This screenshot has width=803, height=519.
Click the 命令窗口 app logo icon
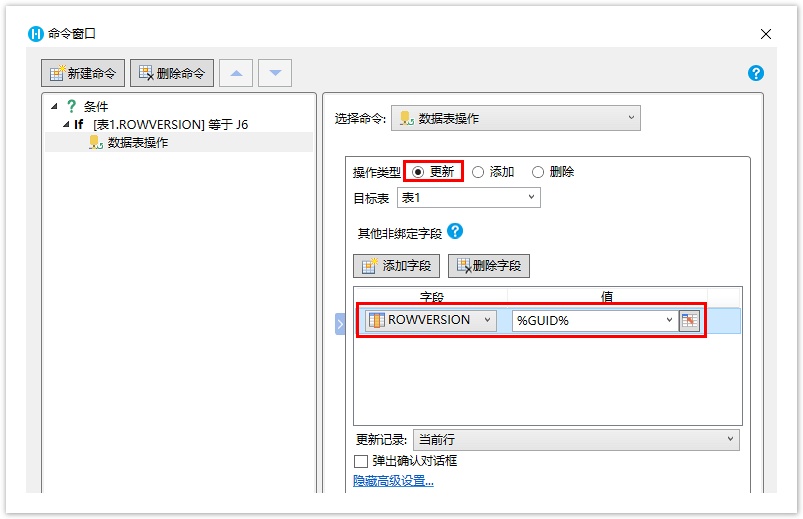coord(35,34)
